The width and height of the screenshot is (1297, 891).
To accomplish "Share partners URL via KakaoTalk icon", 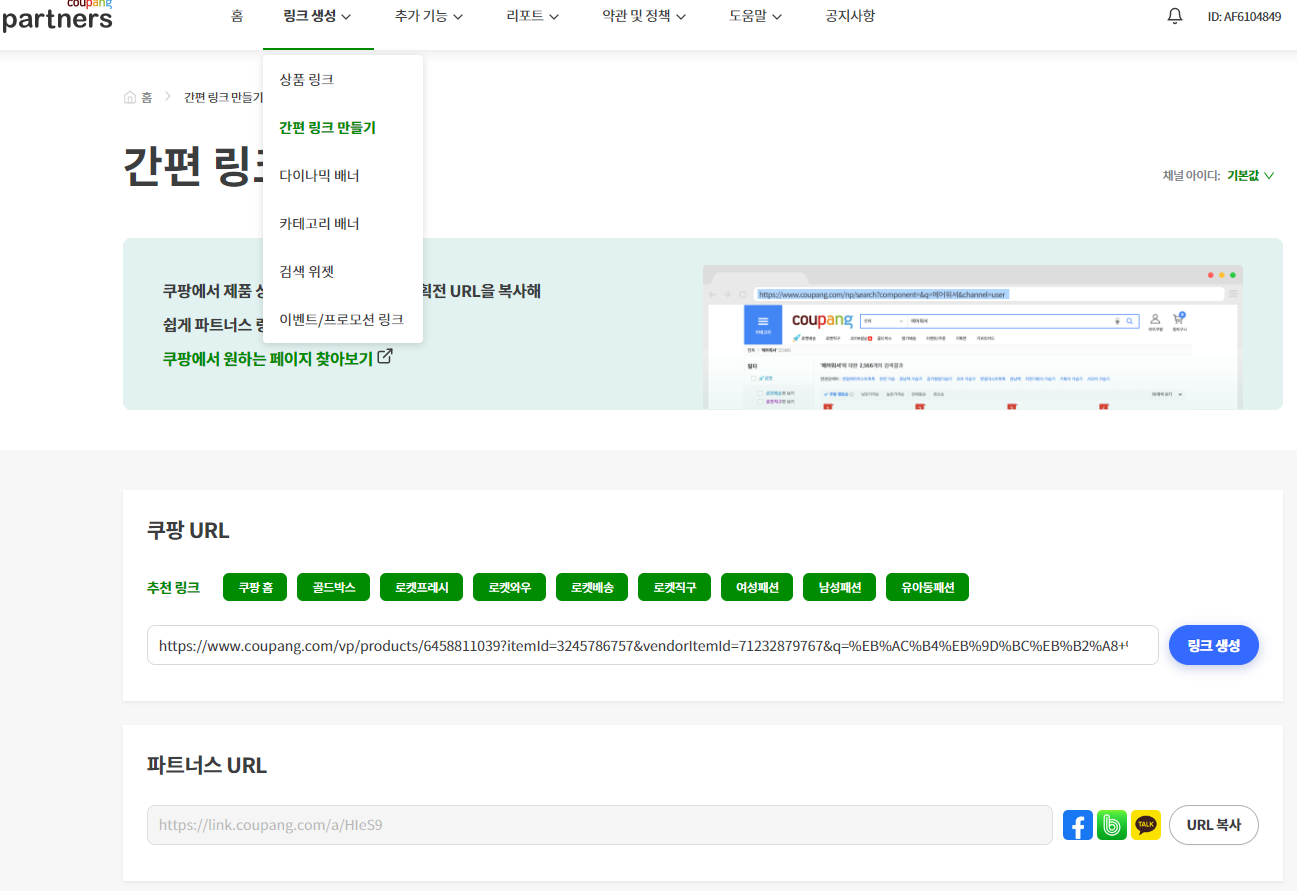I will [1146, 825].
